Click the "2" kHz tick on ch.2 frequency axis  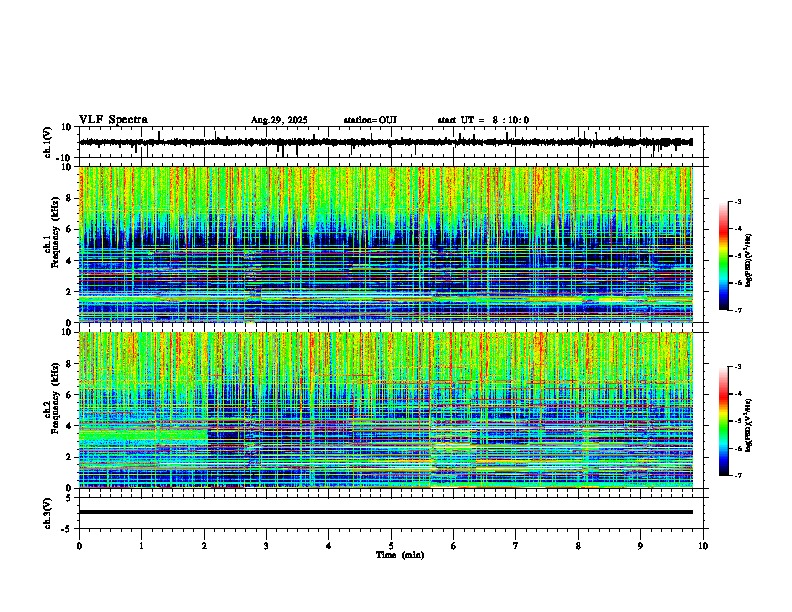[69, 457]
